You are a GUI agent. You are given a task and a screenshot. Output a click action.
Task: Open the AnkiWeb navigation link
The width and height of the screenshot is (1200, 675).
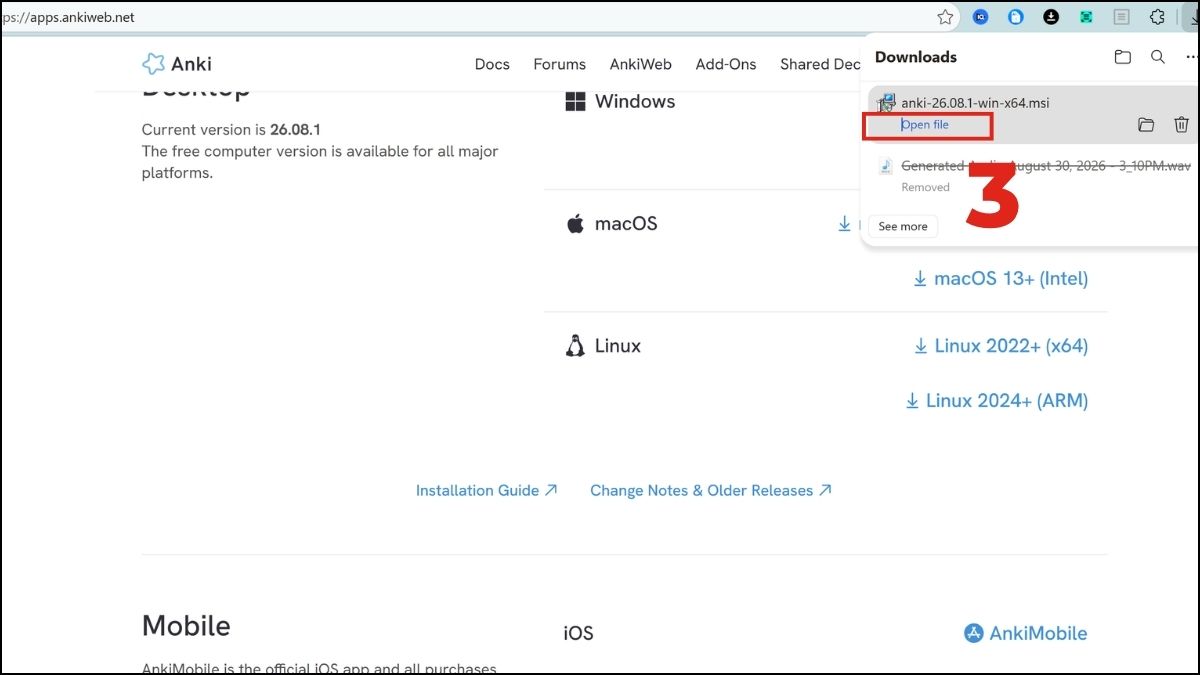click(x=640, y=64)
